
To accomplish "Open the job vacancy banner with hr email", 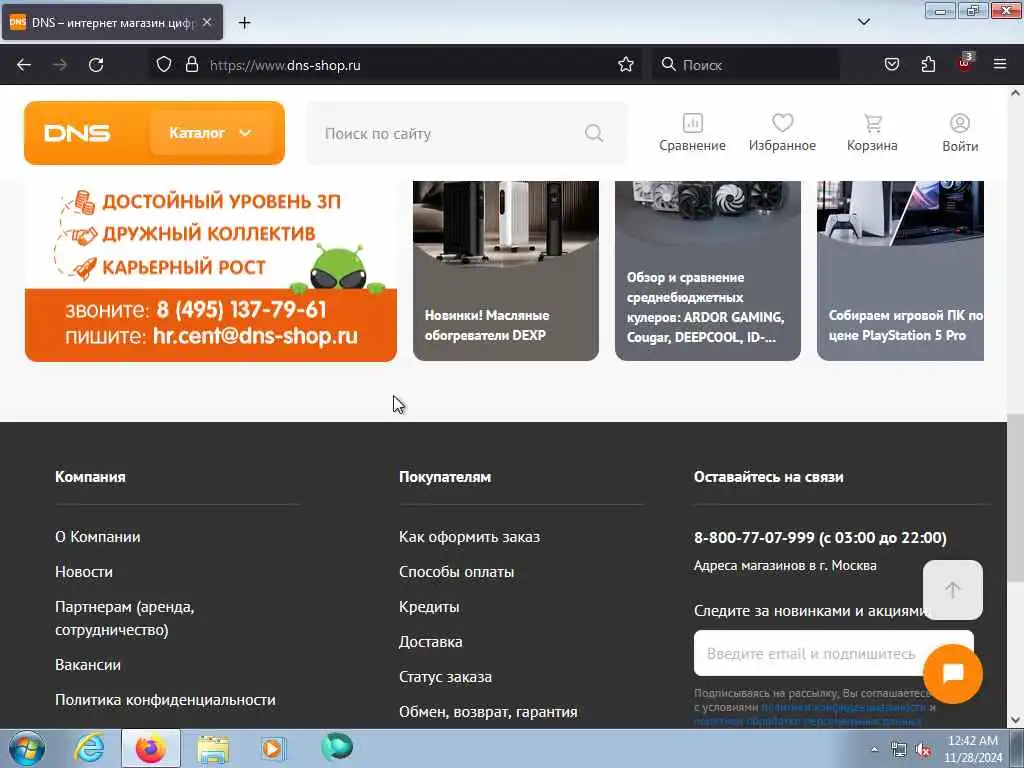I will point(211,271).
